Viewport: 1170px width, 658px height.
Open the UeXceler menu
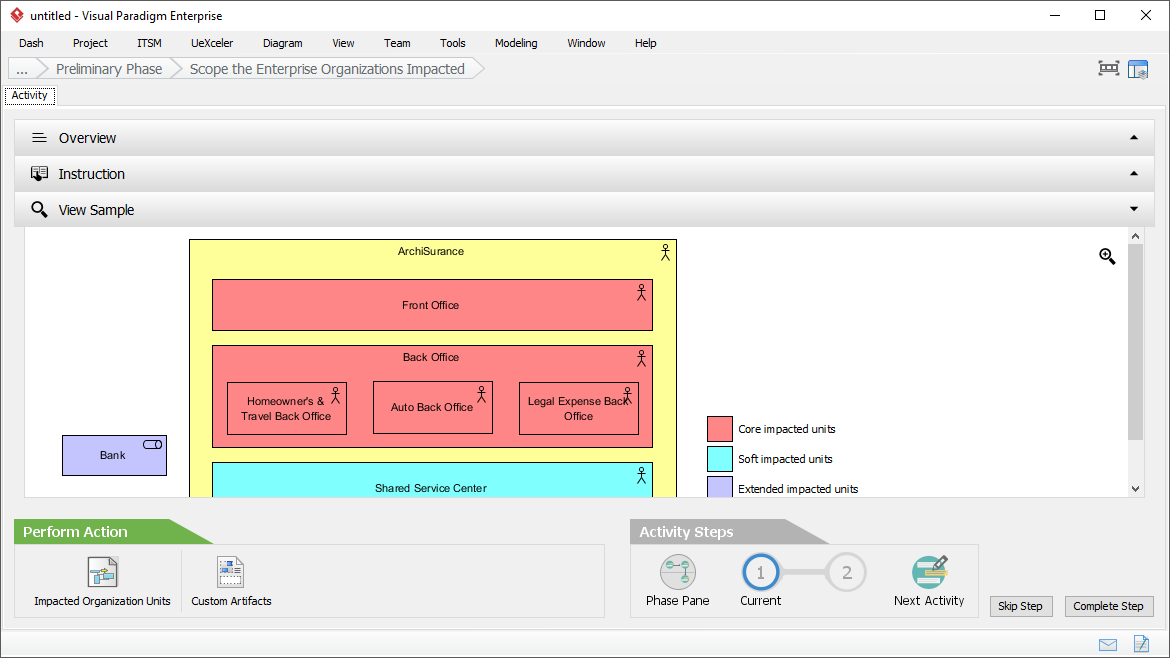212,43
